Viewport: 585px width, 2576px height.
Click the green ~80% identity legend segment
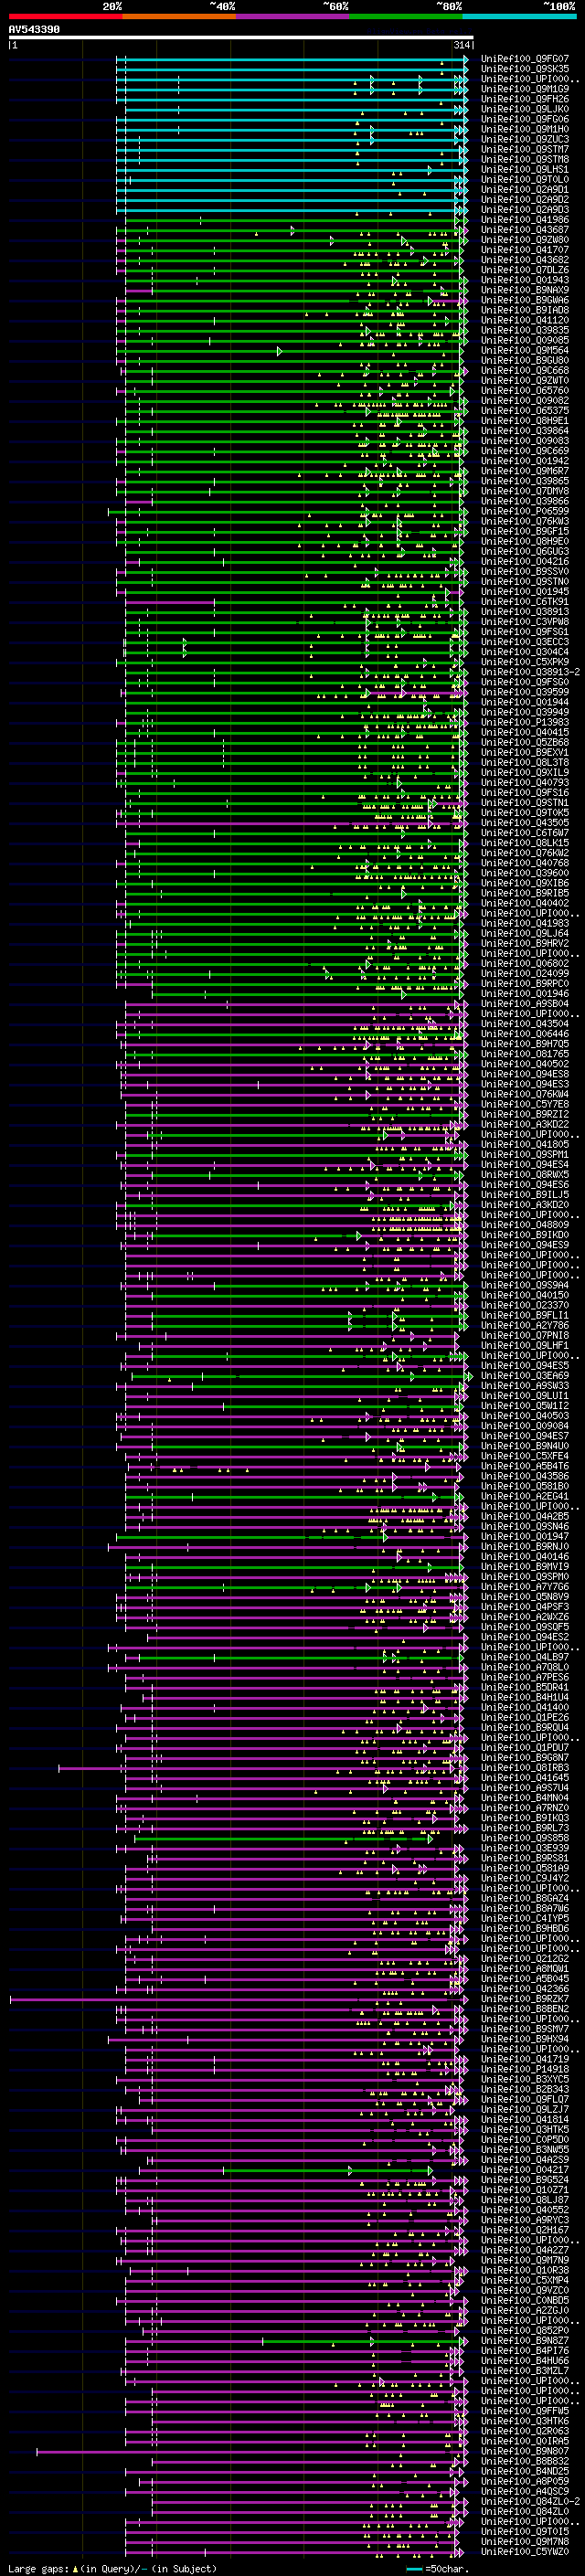pyautogui.click(x=406, y=16)
